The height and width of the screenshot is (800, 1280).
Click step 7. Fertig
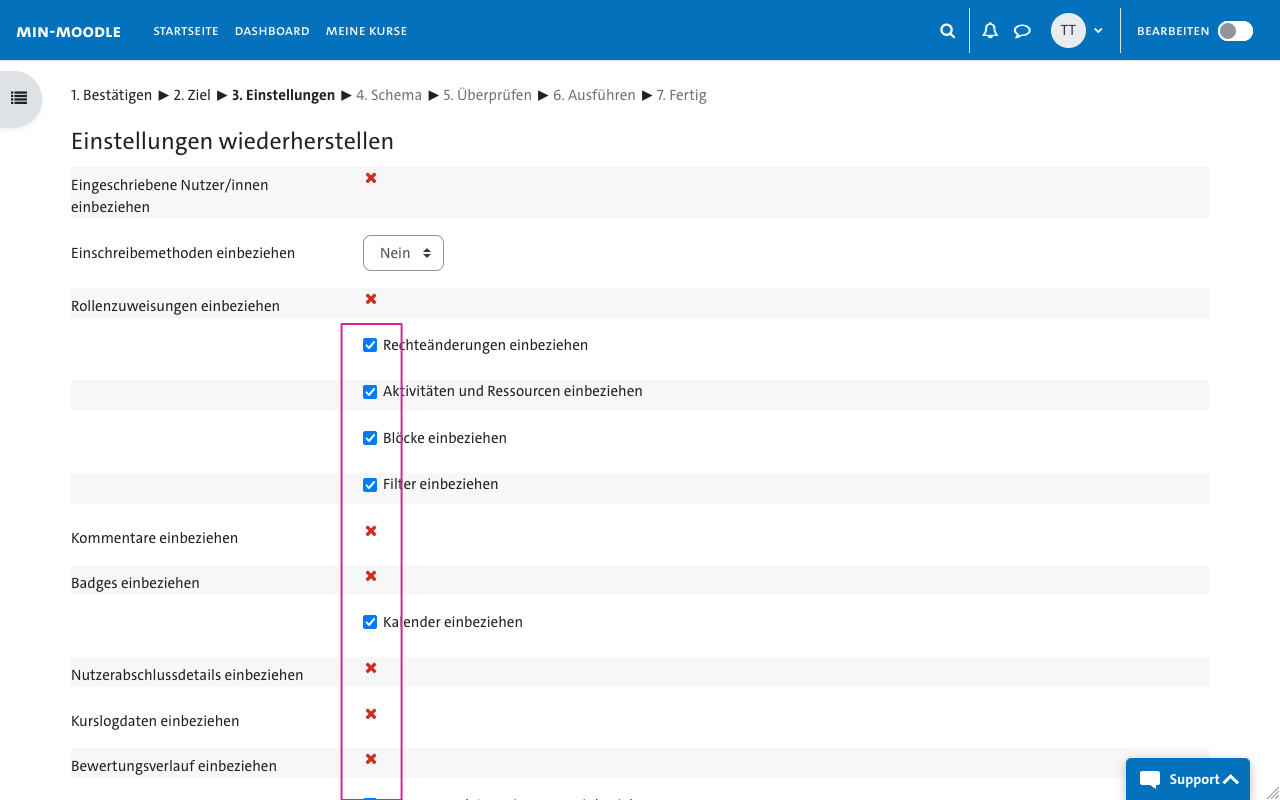(681, 95)
